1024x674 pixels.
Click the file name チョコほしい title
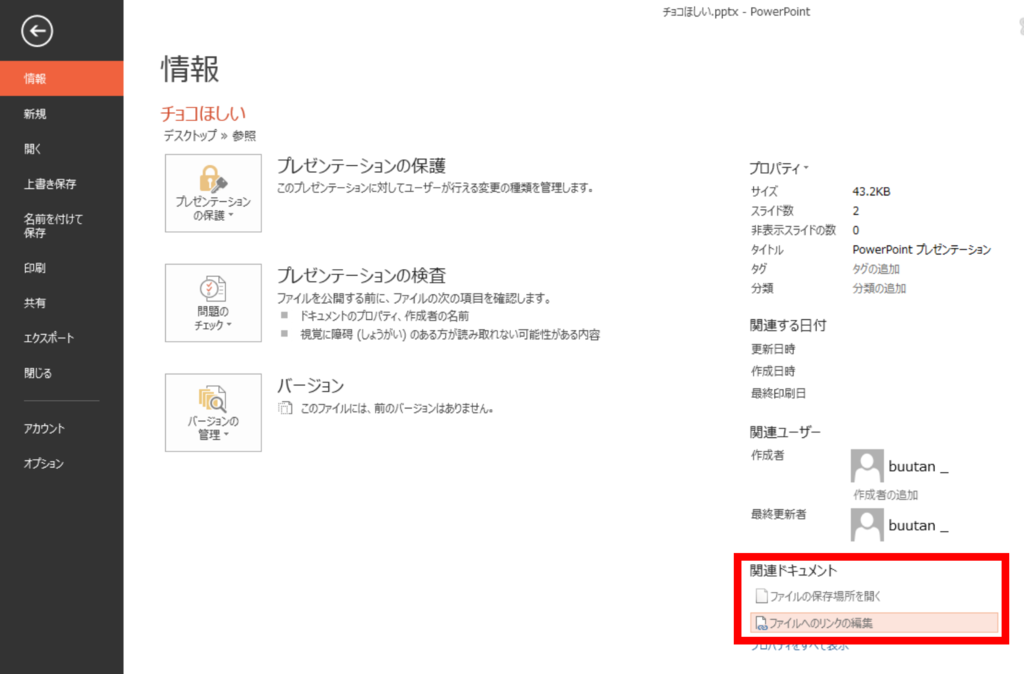(x=203, y=114)
